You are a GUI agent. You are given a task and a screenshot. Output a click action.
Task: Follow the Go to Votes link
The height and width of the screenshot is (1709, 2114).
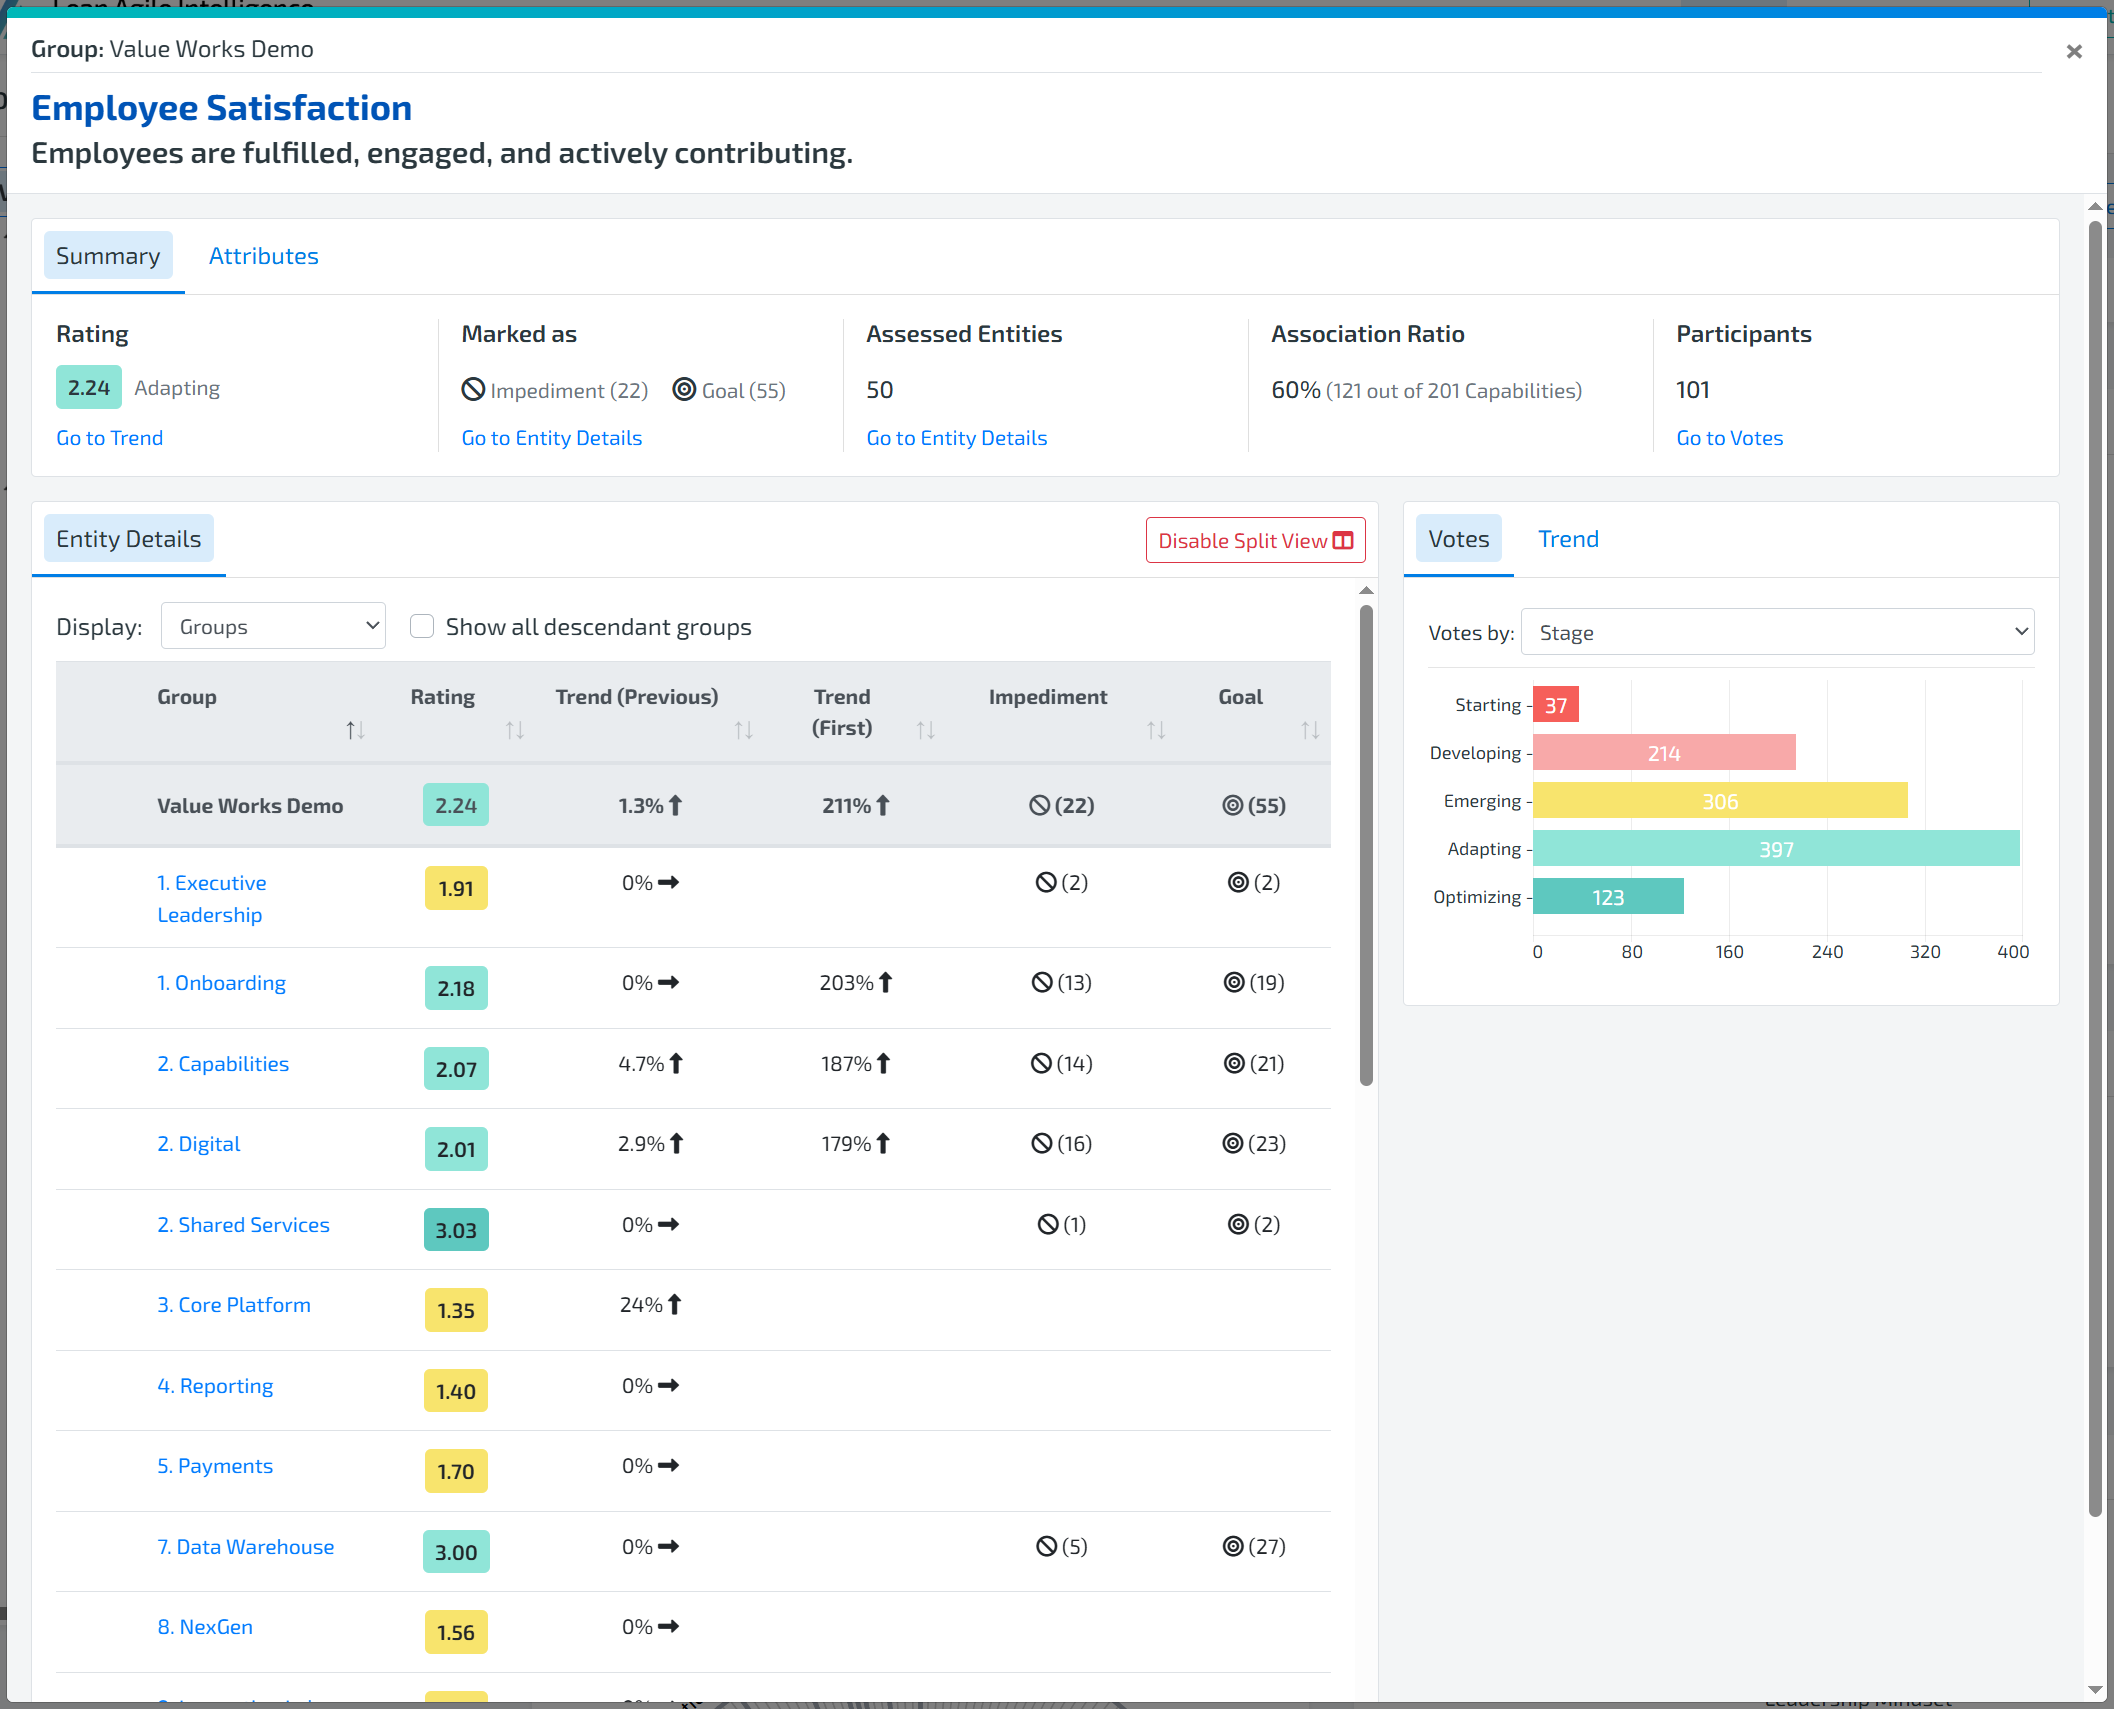pos(1729,438)
